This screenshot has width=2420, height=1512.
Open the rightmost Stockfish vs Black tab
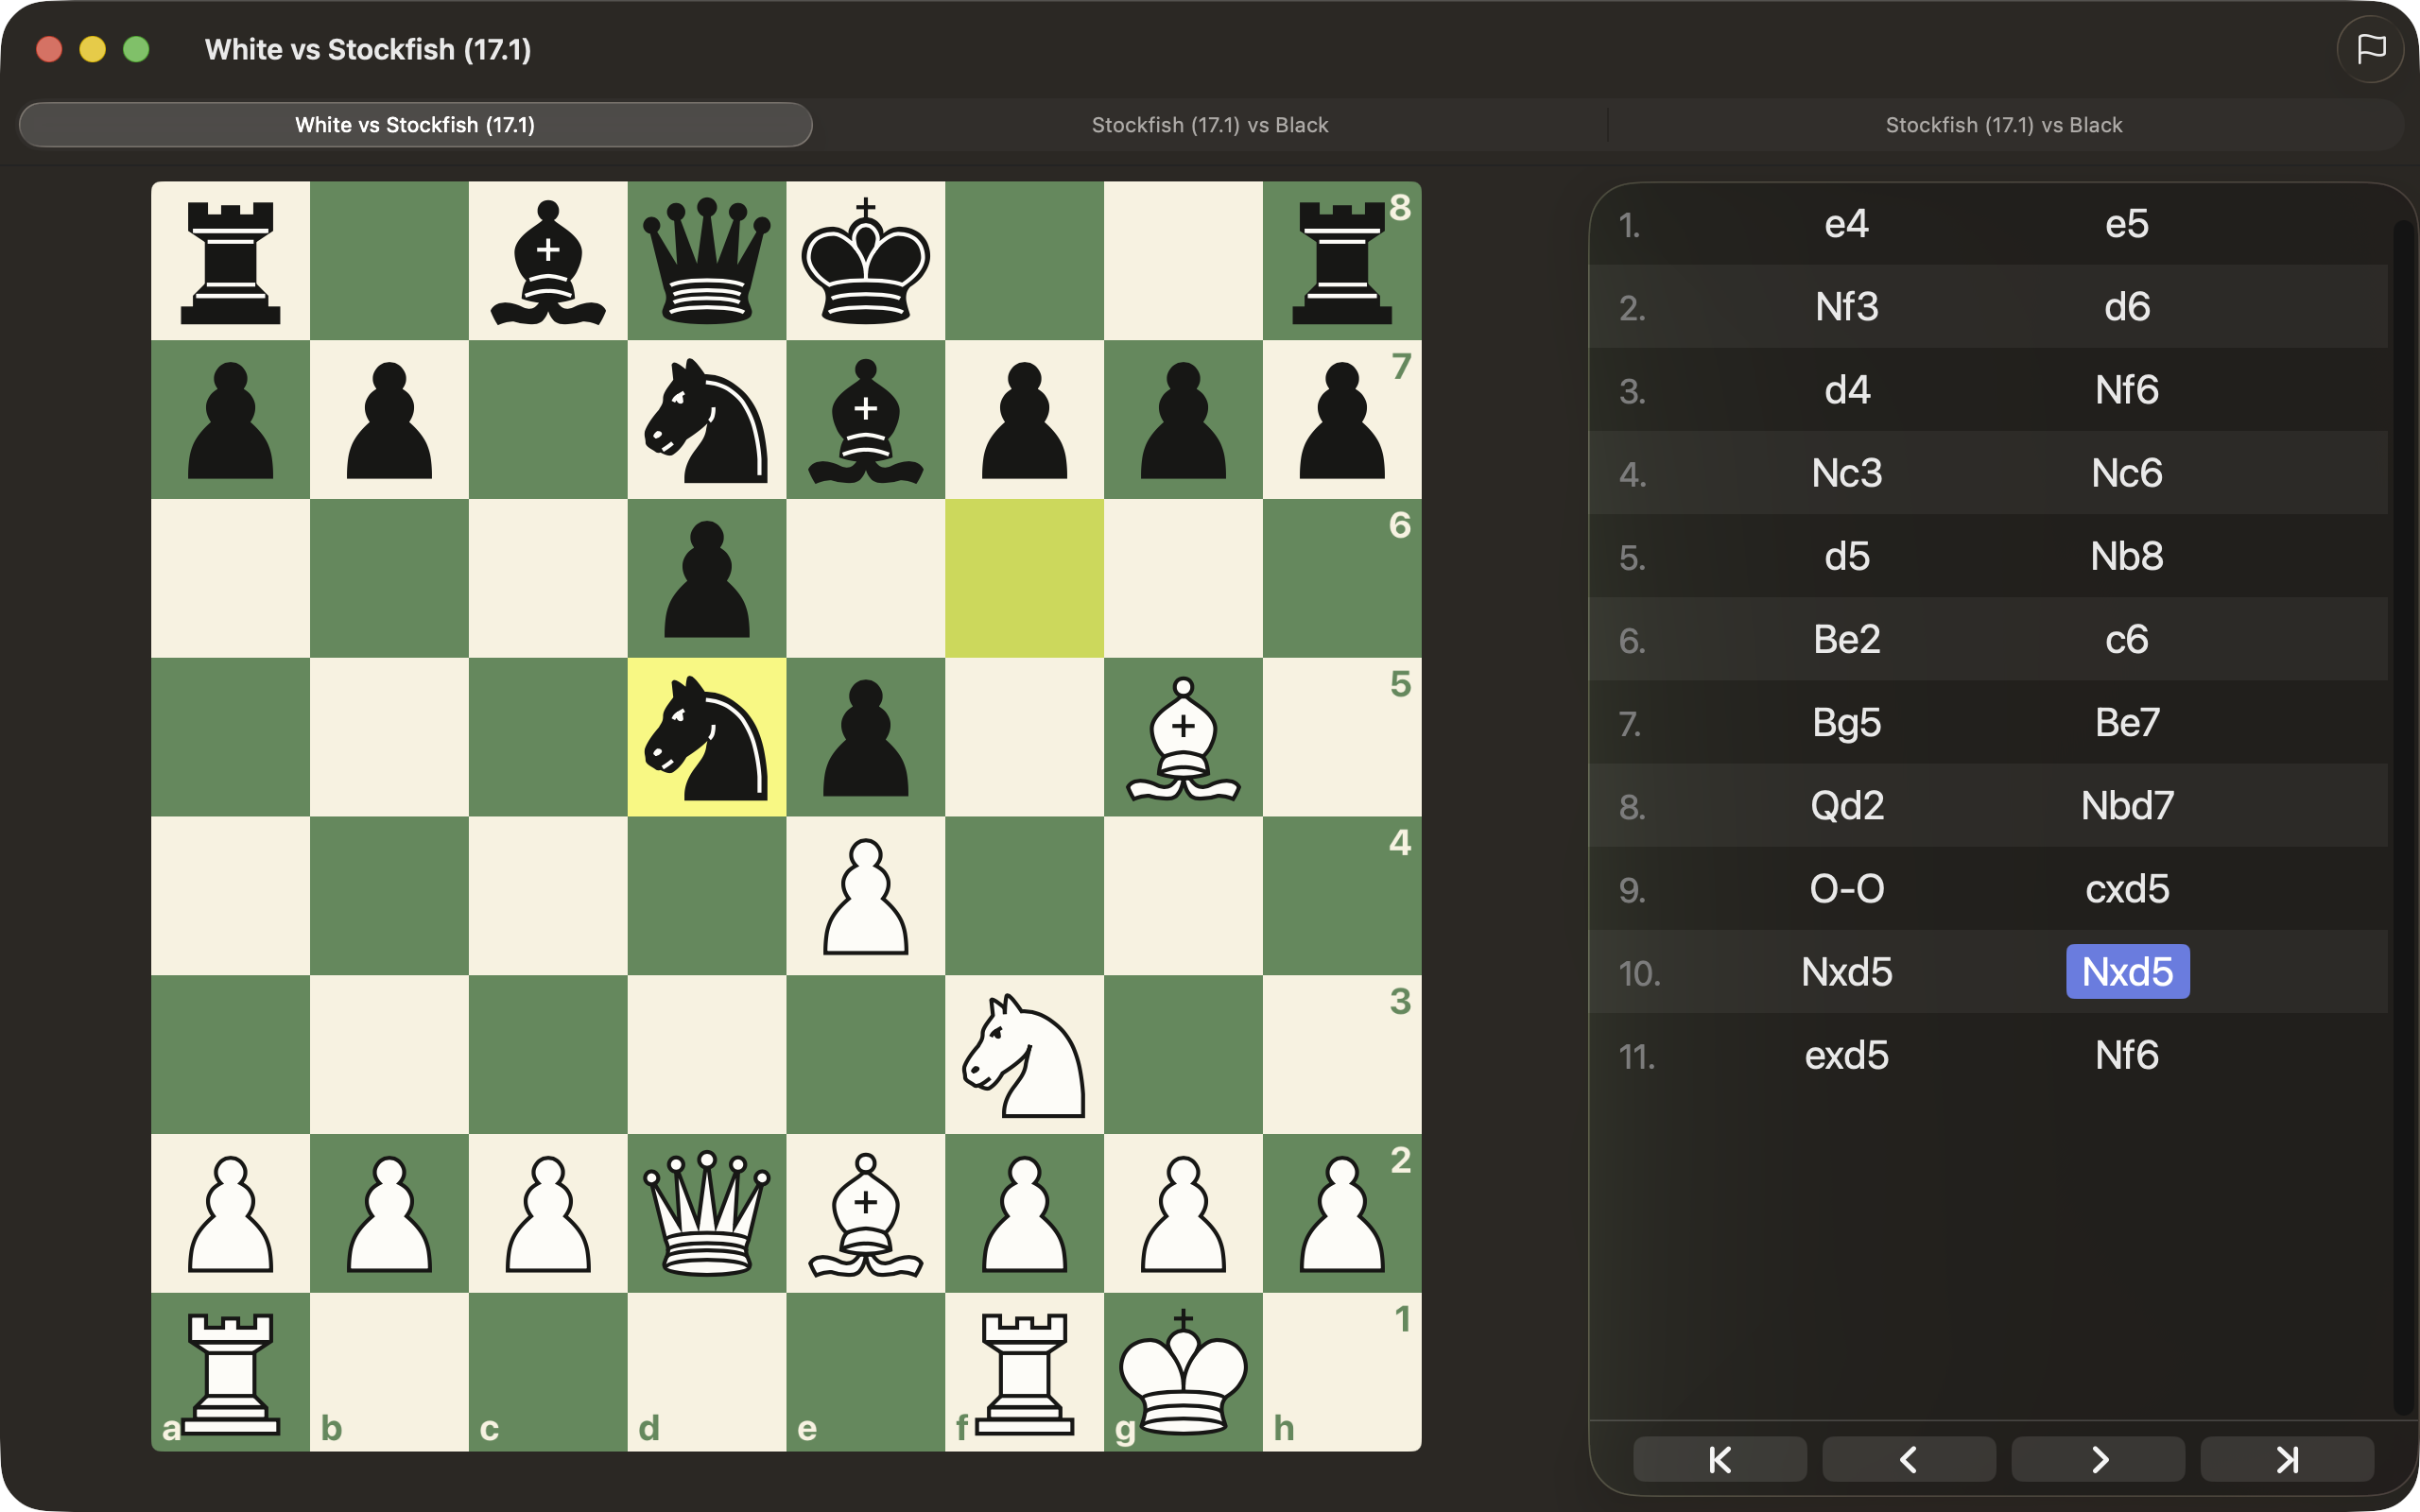[2003, 125]
